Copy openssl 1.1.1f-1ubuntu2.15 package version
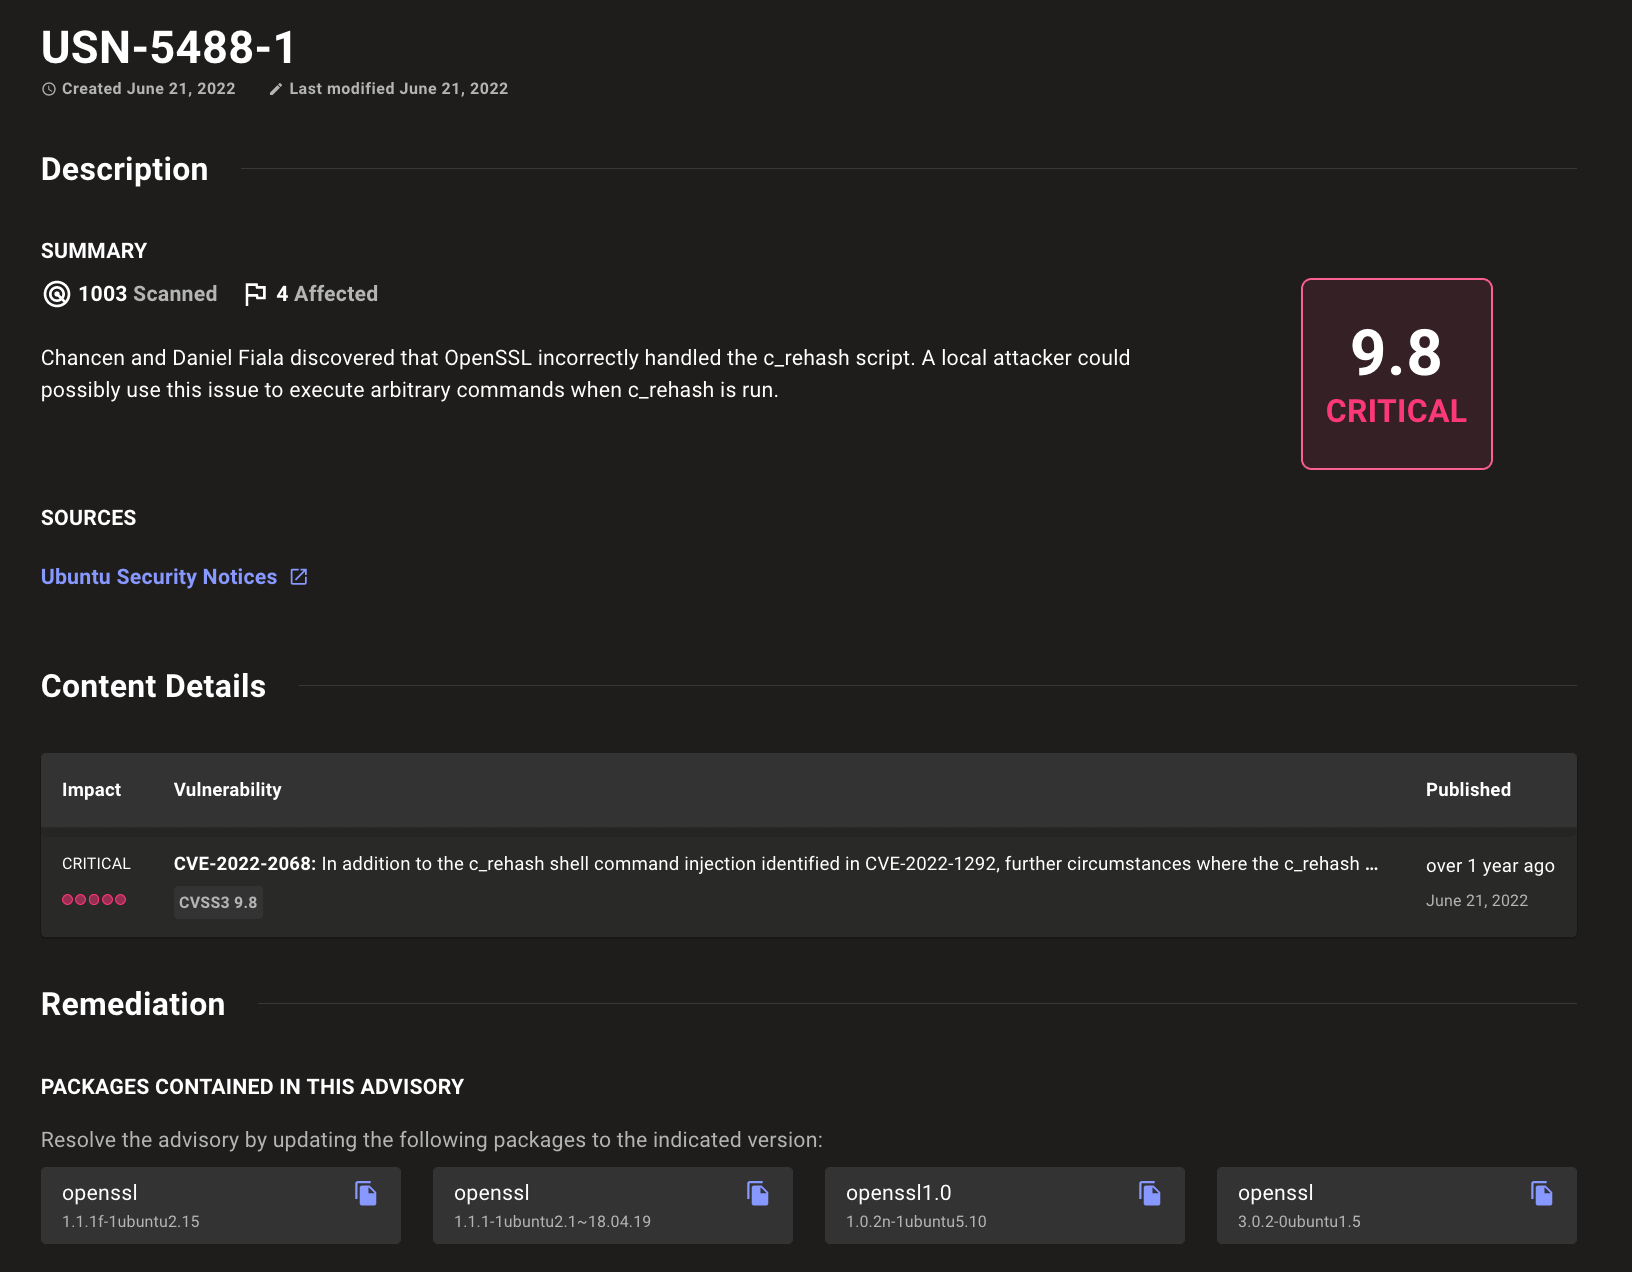 tap(366, 1193)
